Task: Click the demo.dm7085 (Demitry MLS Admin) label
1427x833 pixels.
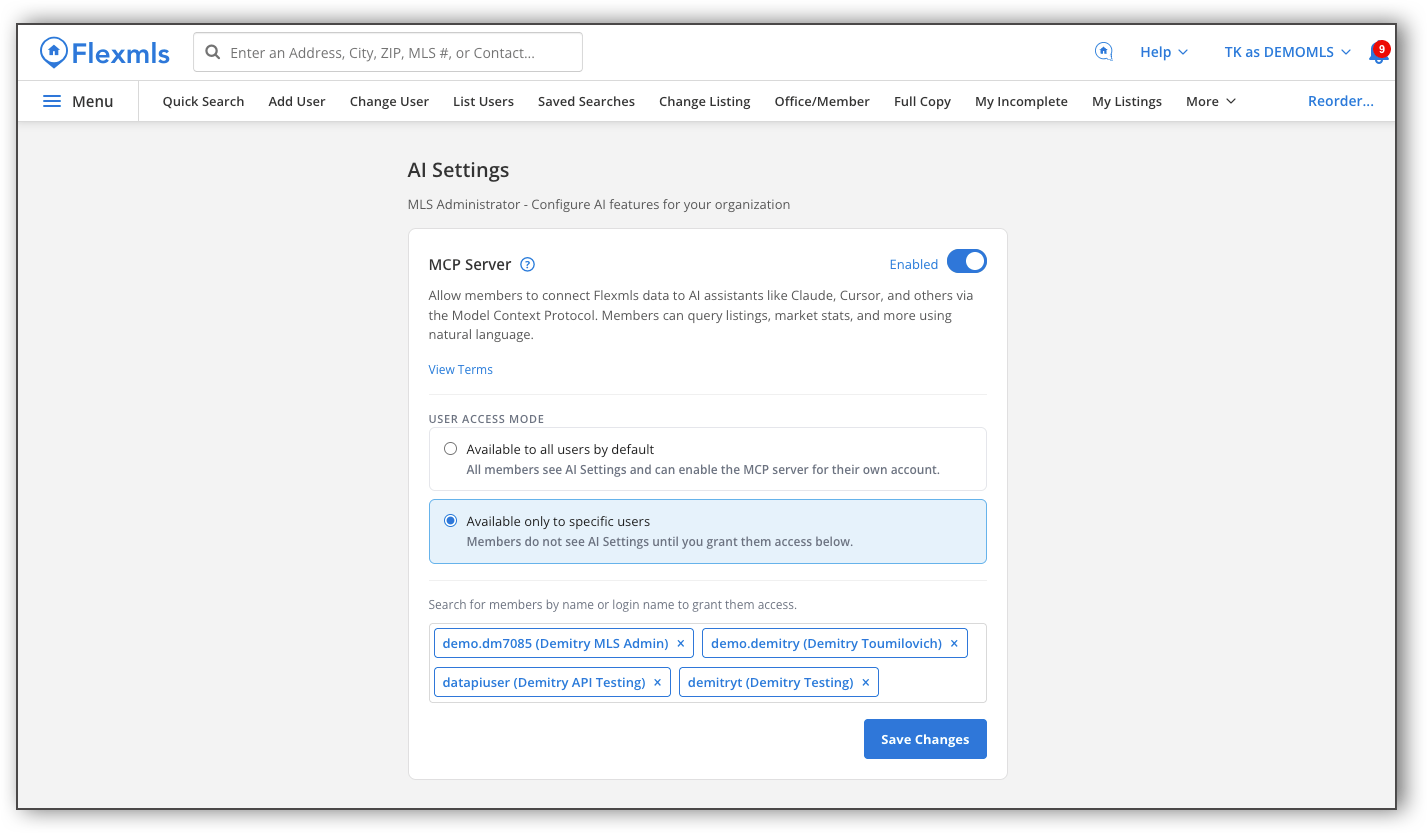Action: tap(555, 643)
